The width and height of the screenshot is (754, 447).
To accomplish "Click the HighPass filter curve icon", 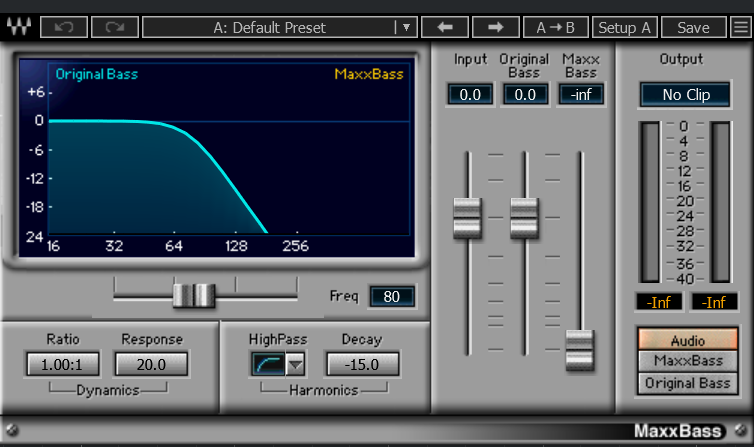I will 268,364.
